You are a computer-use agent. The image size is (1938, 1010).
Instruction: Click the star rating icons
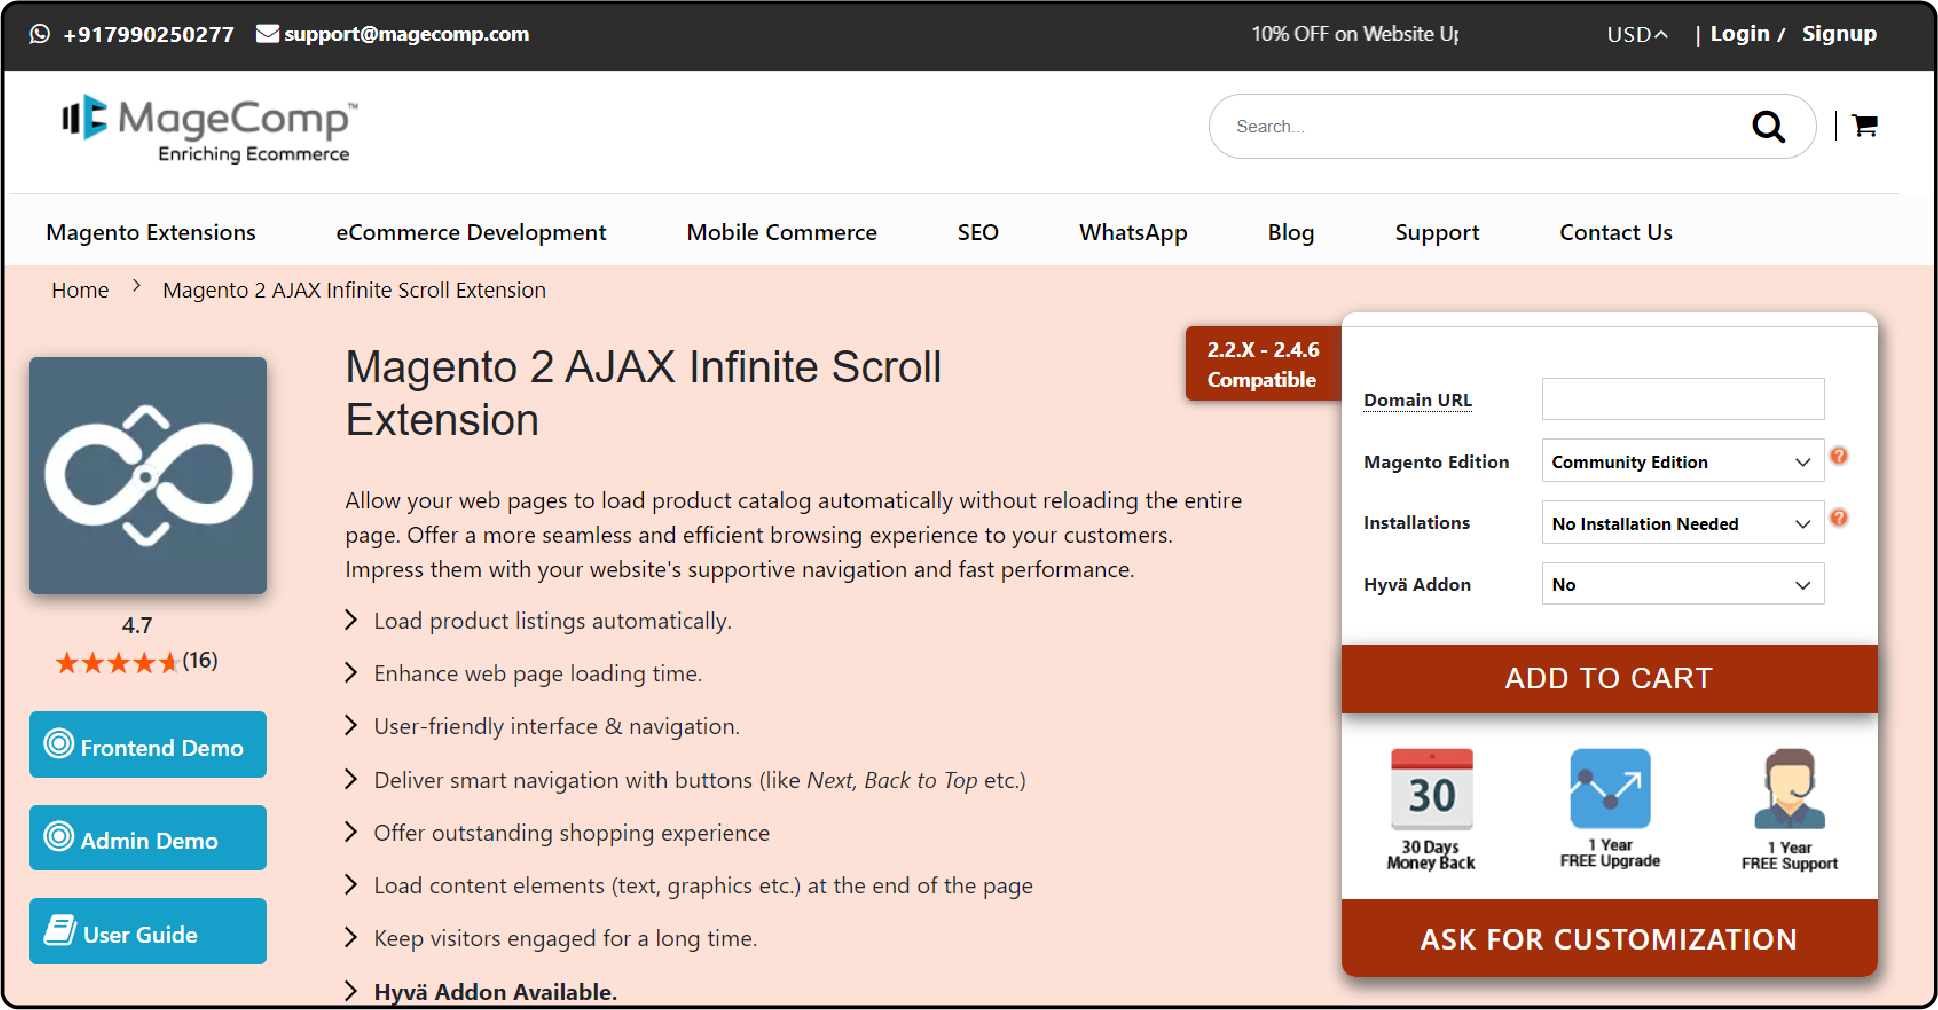coord(117,662)
